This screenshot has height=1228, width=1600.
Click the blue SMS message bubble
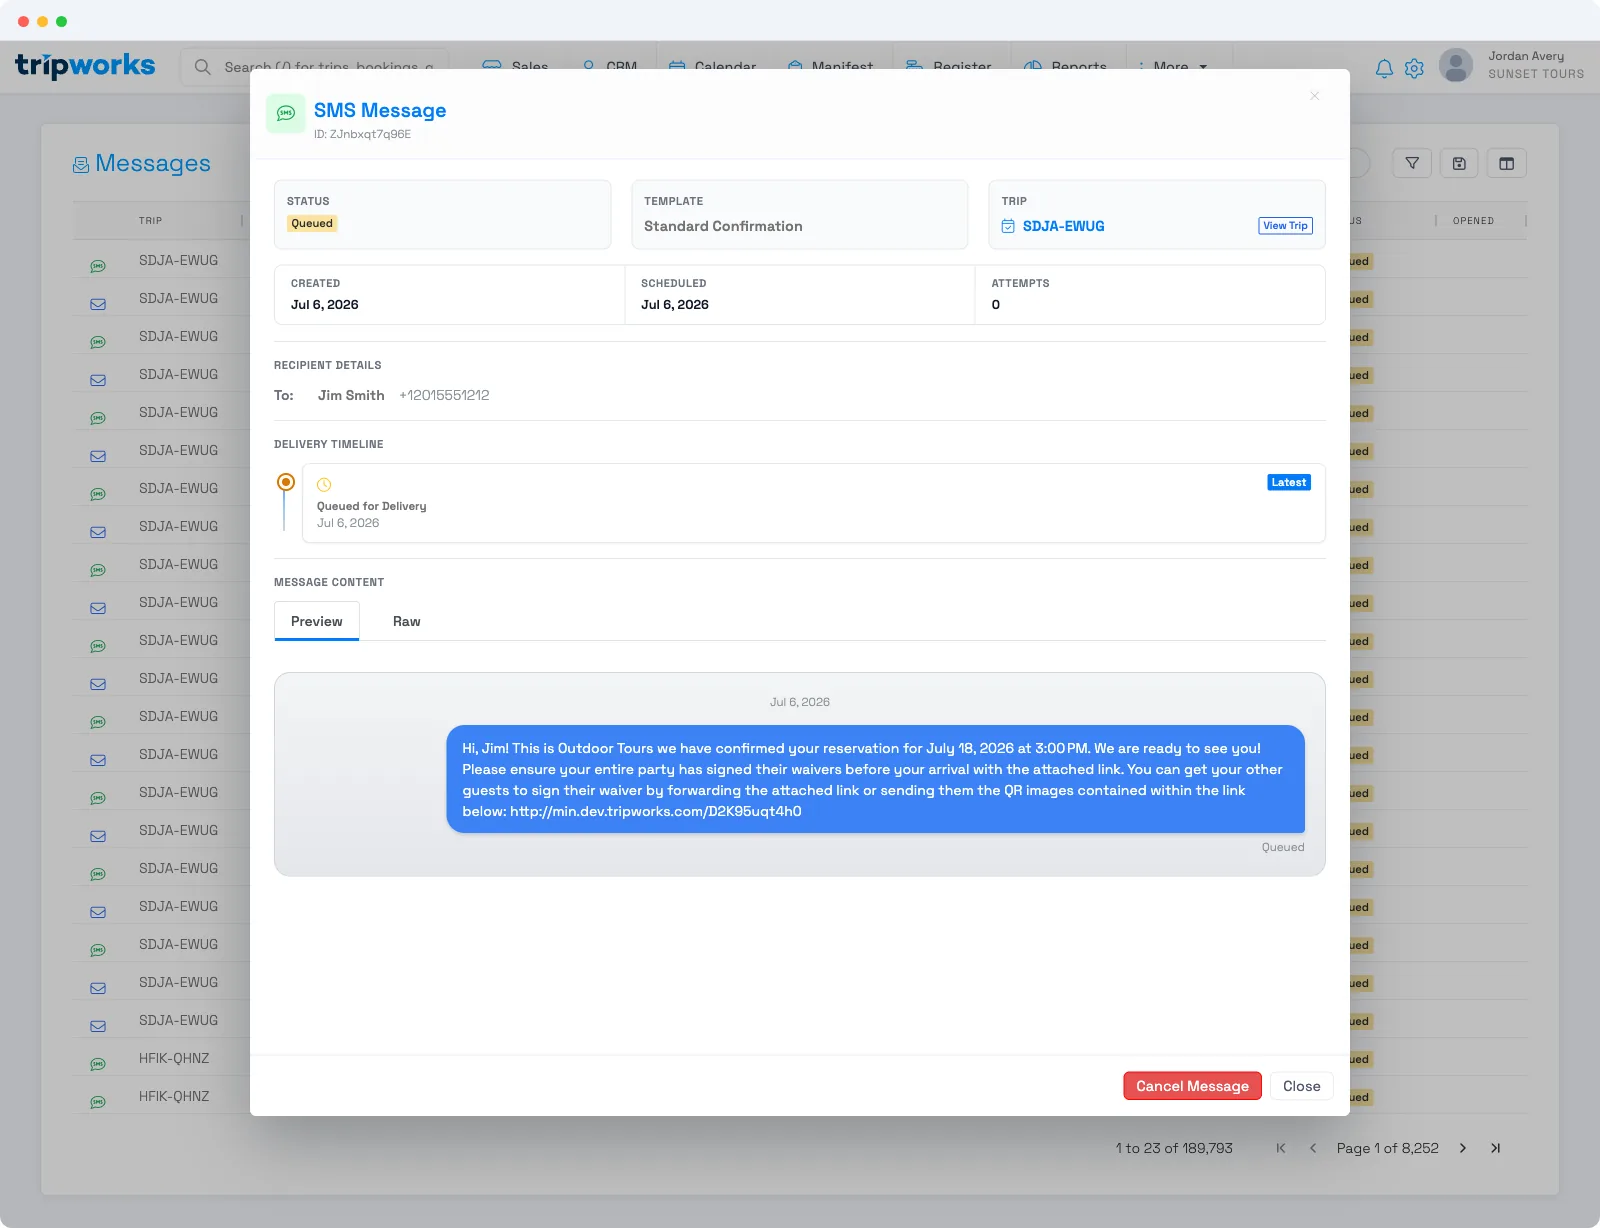coord(875,779)
